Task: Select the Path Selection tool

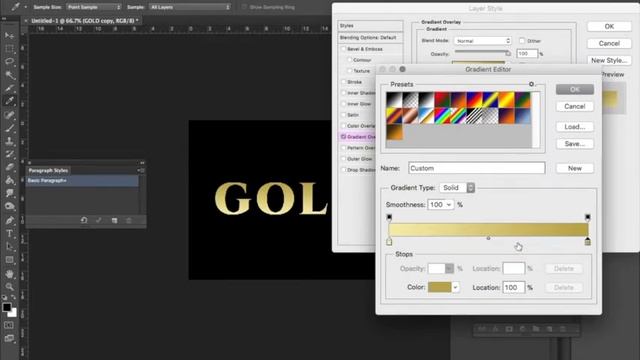Action: 9,247
